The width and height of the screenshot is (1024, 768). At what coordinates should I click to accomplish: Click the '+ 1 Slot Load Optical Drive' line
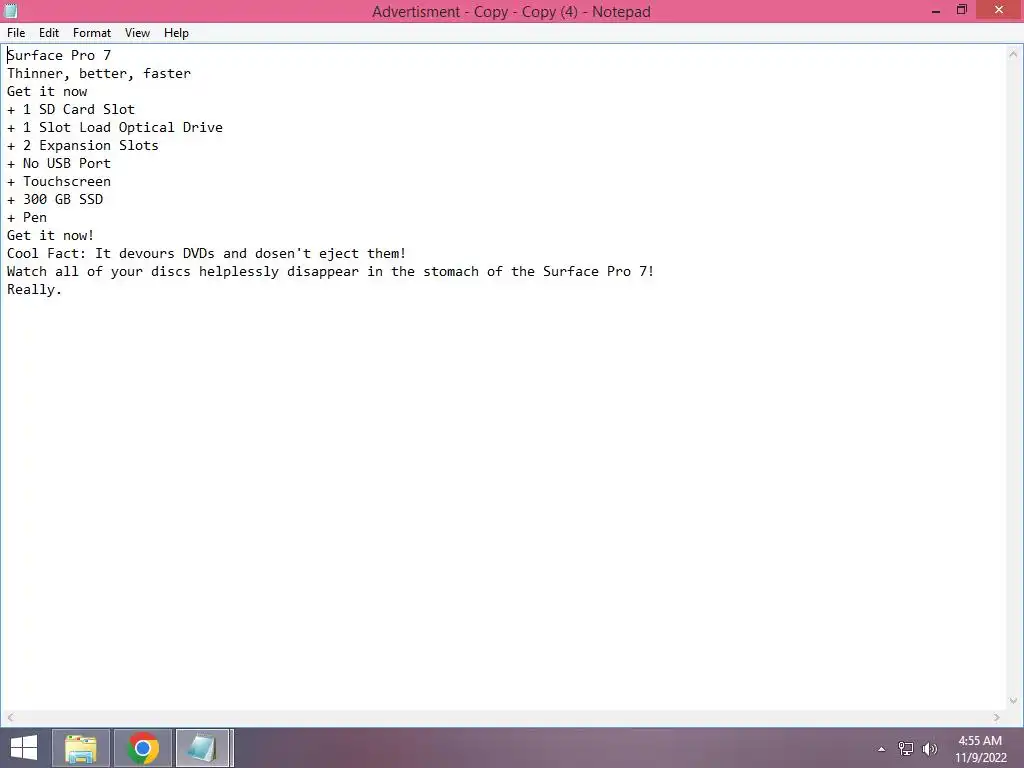114,127
